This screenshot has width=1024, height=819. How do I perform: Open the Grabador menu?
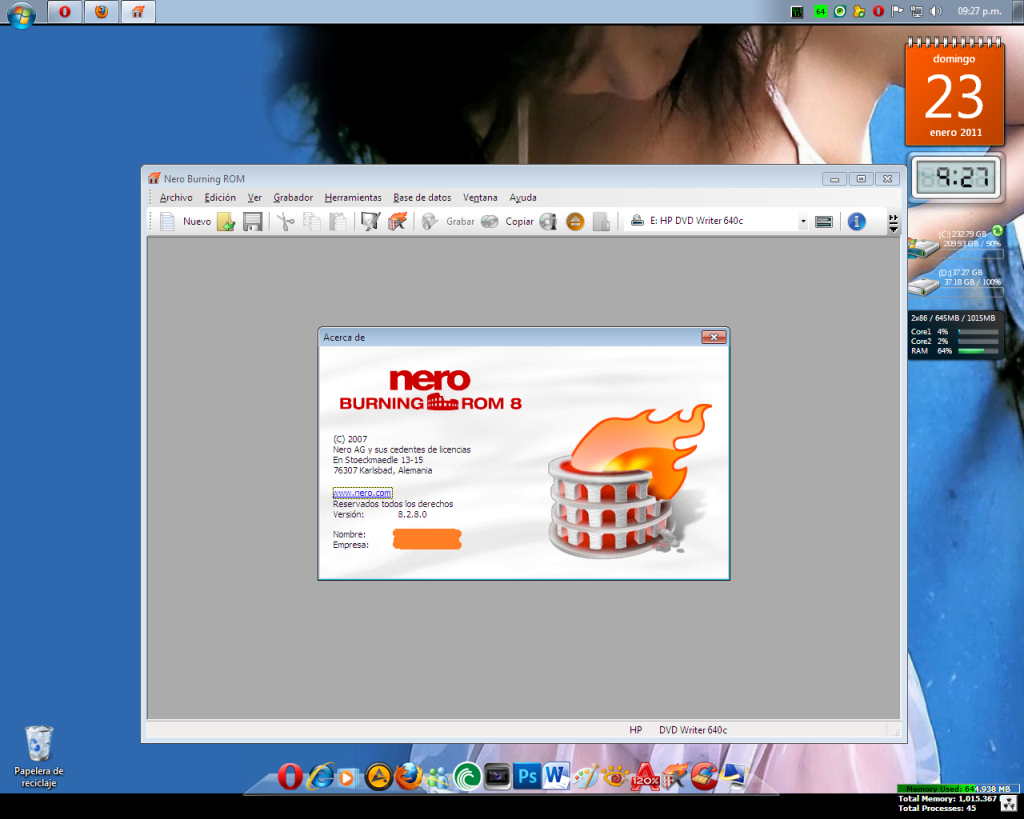click(293, 197)
